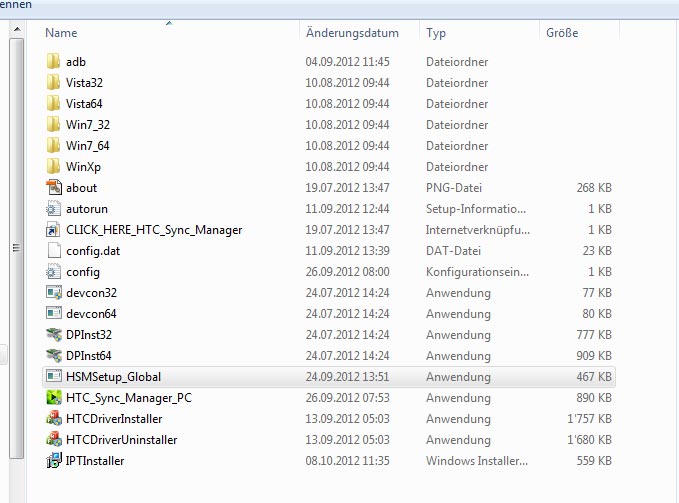Select the file name 'devcon32'
Viewport: 679px width, 503px height.
tap(91, 293)
